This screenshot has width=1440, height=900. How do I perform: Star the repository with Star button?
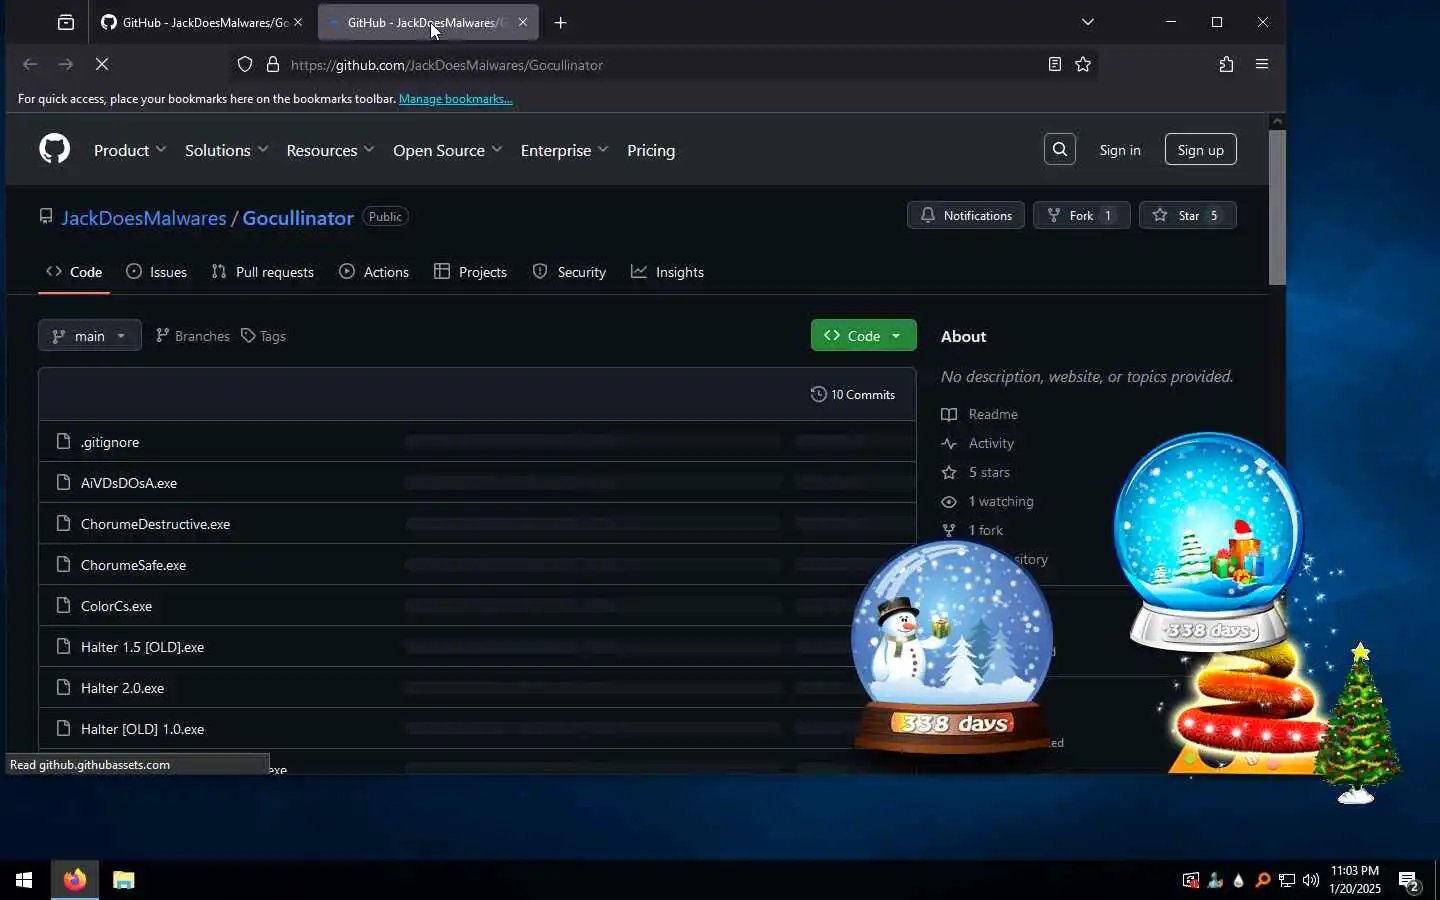click(1188, 215)
